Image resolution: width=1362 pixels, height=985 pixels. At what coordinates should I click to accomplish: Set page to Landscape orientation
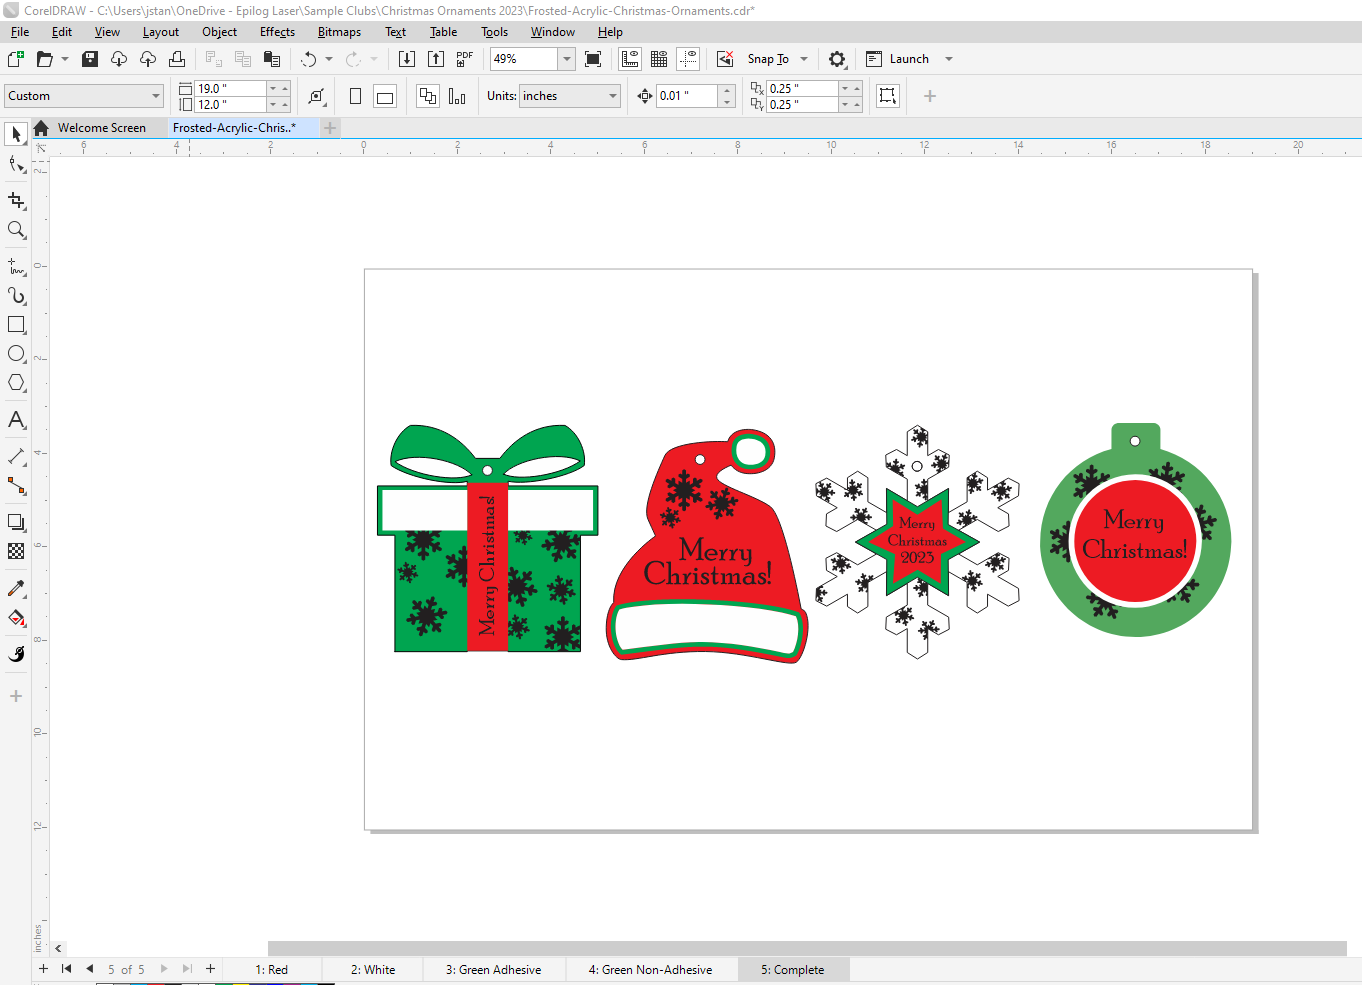click(x=384, y=96)
